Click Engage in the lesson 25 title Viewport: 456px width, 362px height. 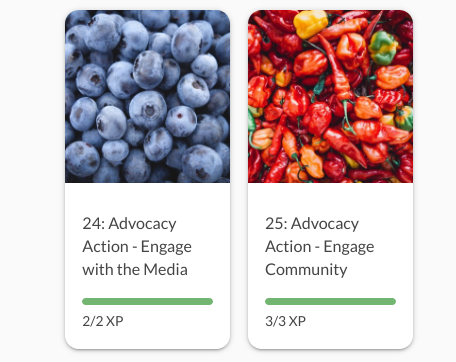point(349,248)
